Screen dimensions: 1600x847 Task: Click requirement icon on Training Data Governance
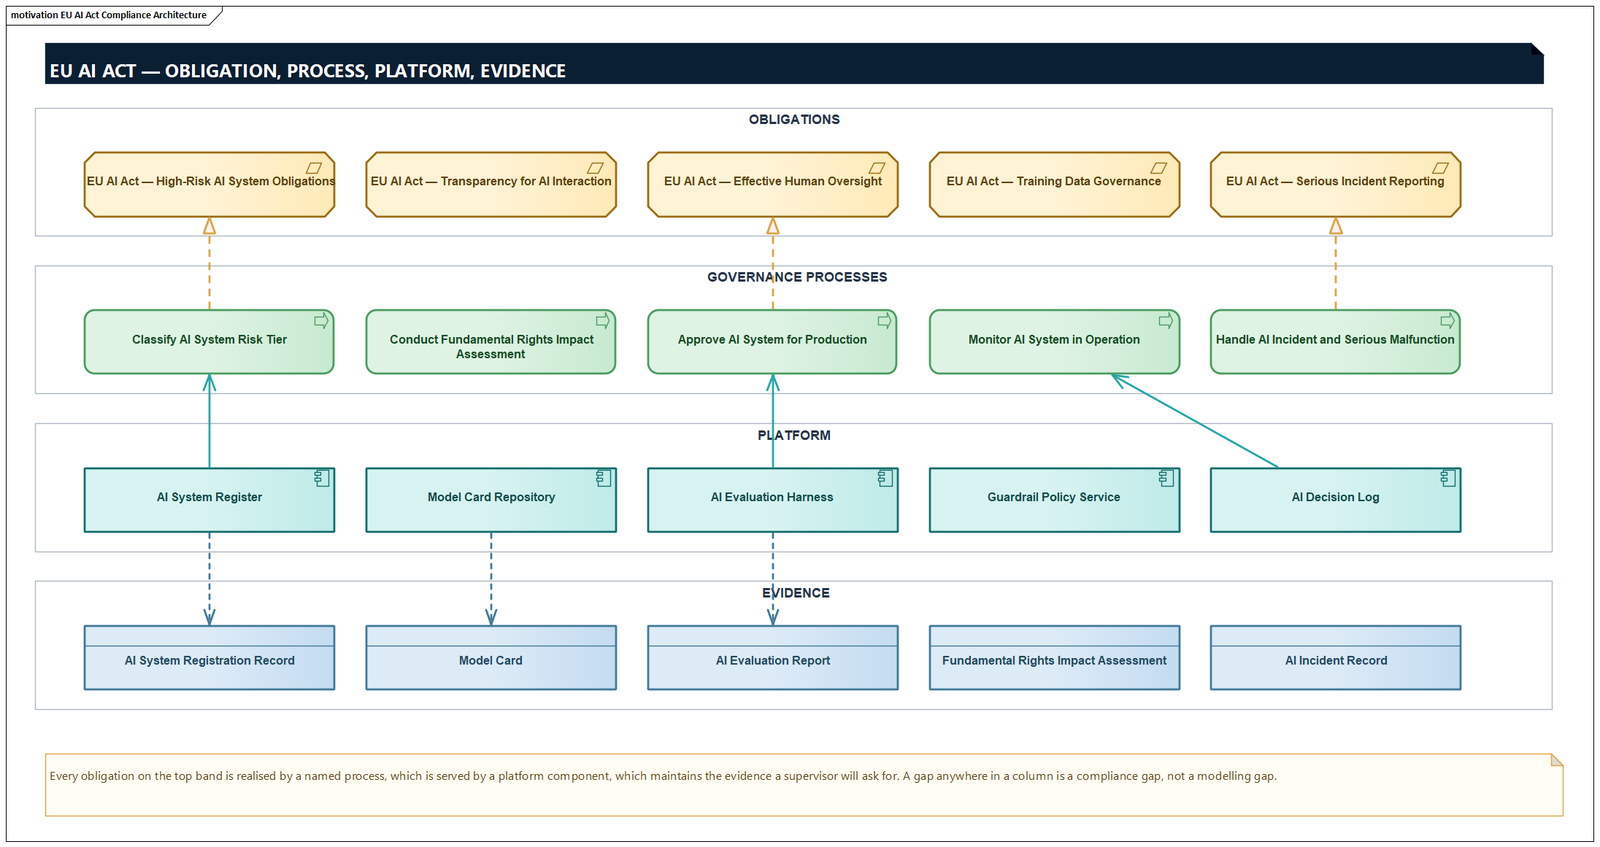[x=1159, y=168]
